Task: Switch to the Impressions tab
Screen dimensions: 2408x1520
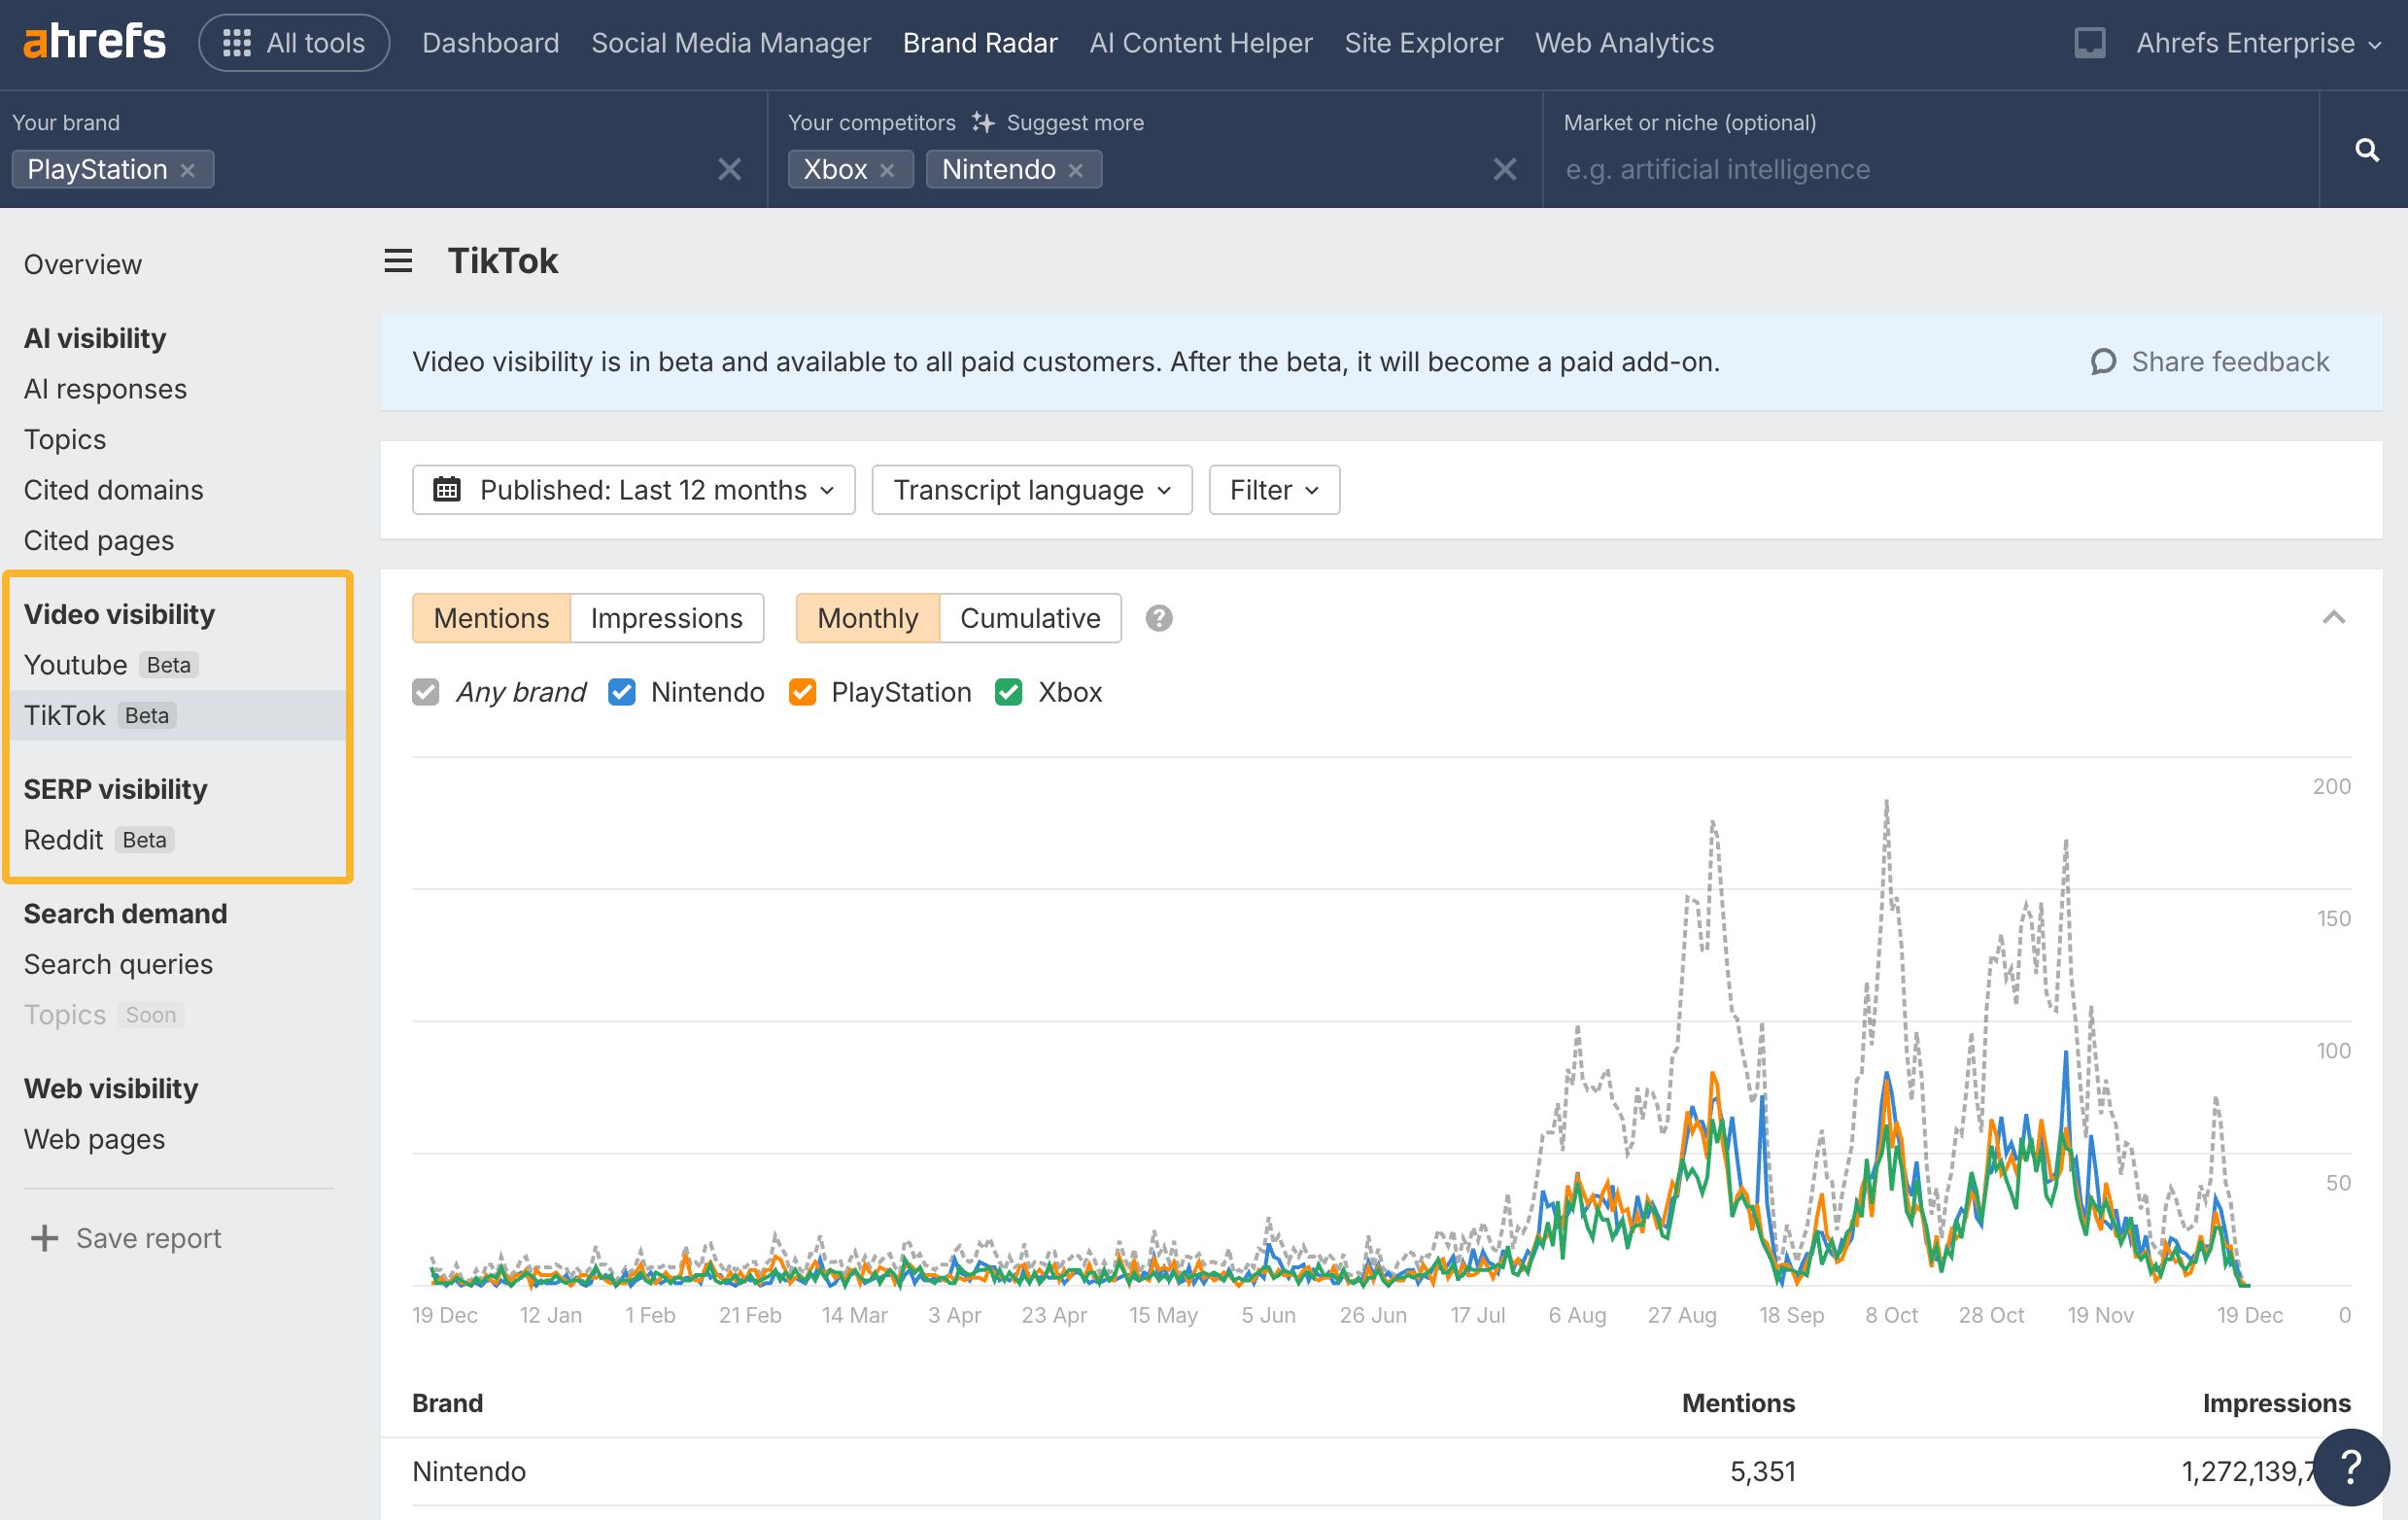Action: (666, 618)
